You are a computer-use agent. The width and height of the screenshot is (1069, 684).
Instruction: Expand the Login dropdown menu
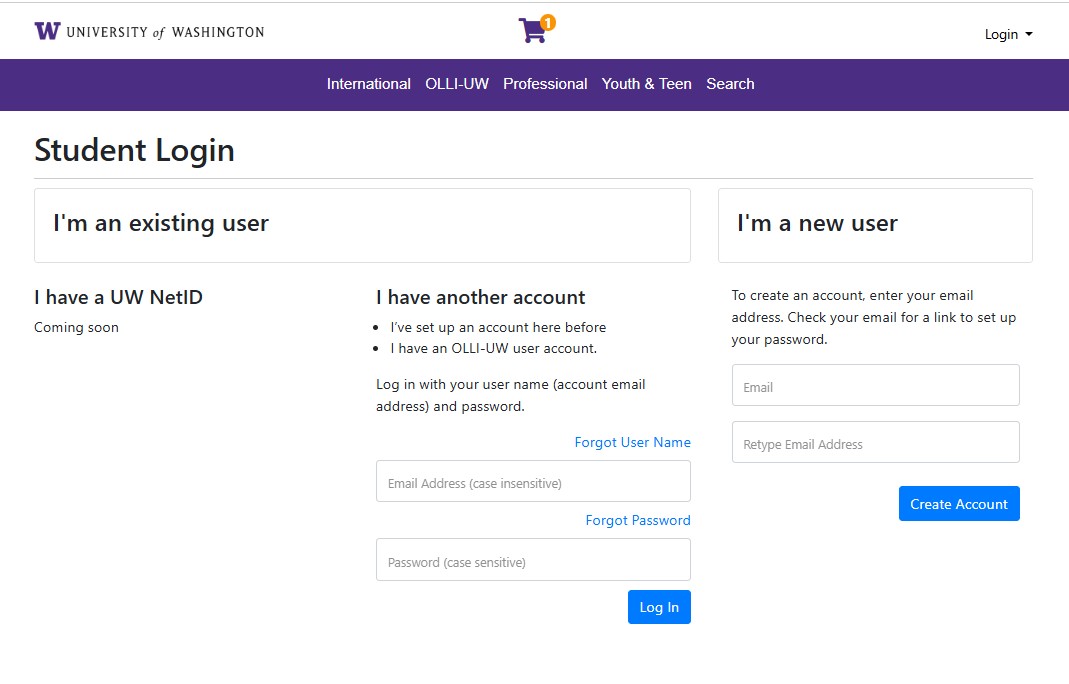pyautogui.click(x=1008, y=34)
